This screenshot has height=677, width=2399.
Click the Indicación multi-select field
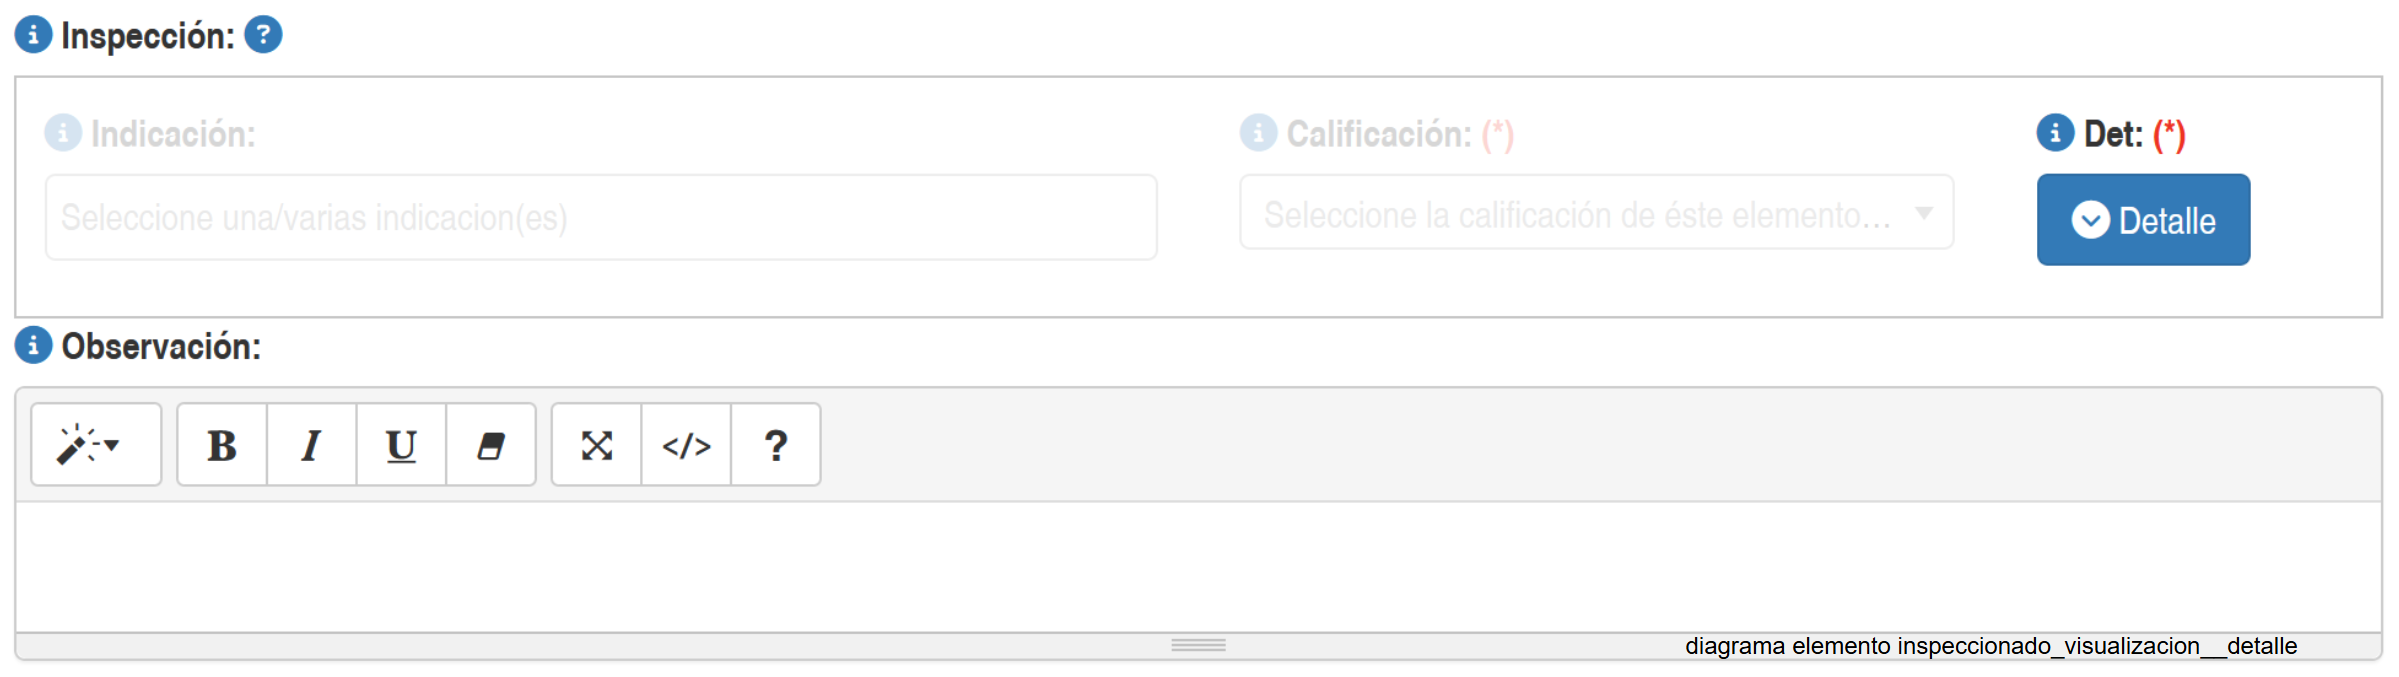coord(600,218)
